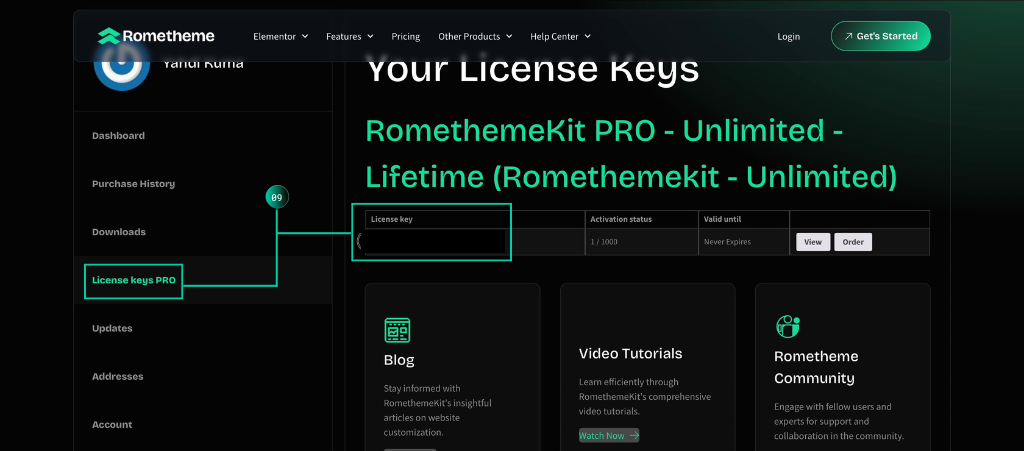Open Purchase History in the sidebar

point(133,184)
